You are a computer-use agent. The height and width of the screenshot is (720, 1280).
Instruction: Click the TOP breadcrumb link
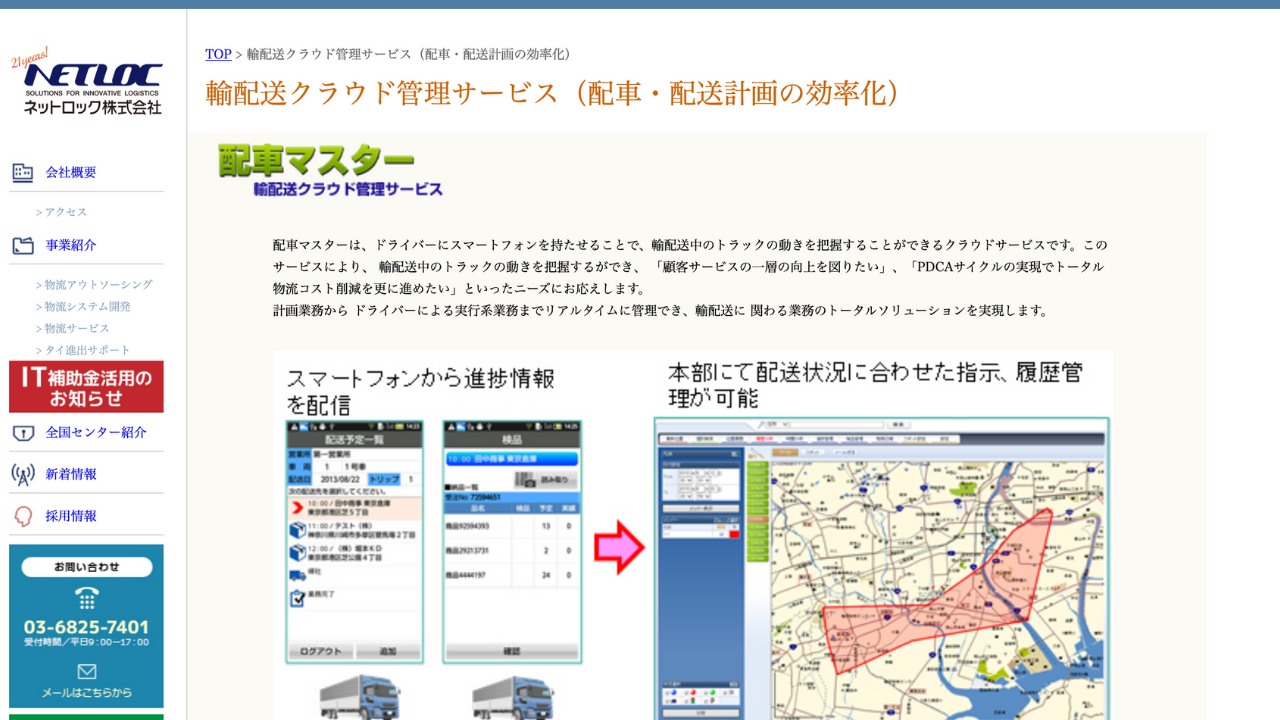pyautogui.click(x=218, y=54)
